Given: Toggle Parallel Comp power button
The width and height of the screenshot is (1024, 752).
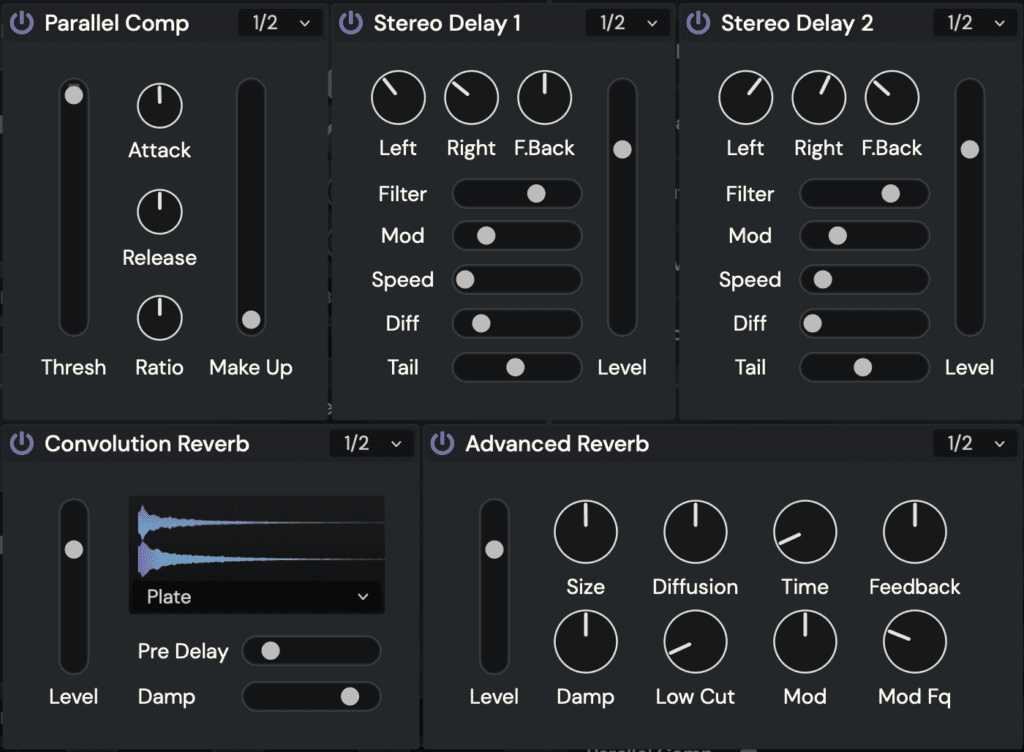Looking at the screenshot, I should pos(22,23).
